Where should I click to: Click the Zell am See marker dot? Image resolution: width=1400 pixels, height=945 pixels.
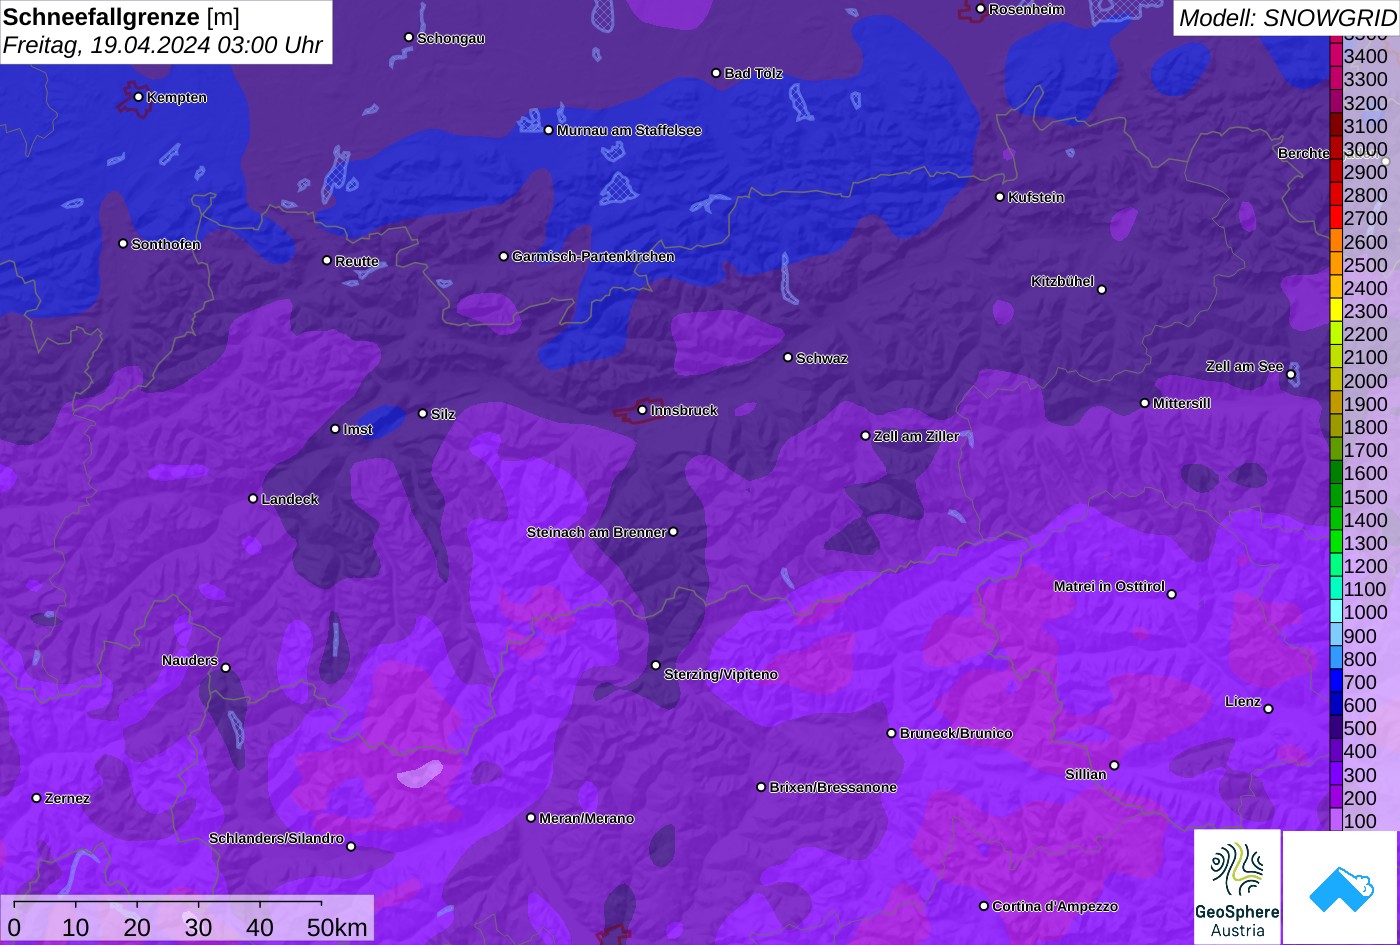click(x=1291, y=375)
